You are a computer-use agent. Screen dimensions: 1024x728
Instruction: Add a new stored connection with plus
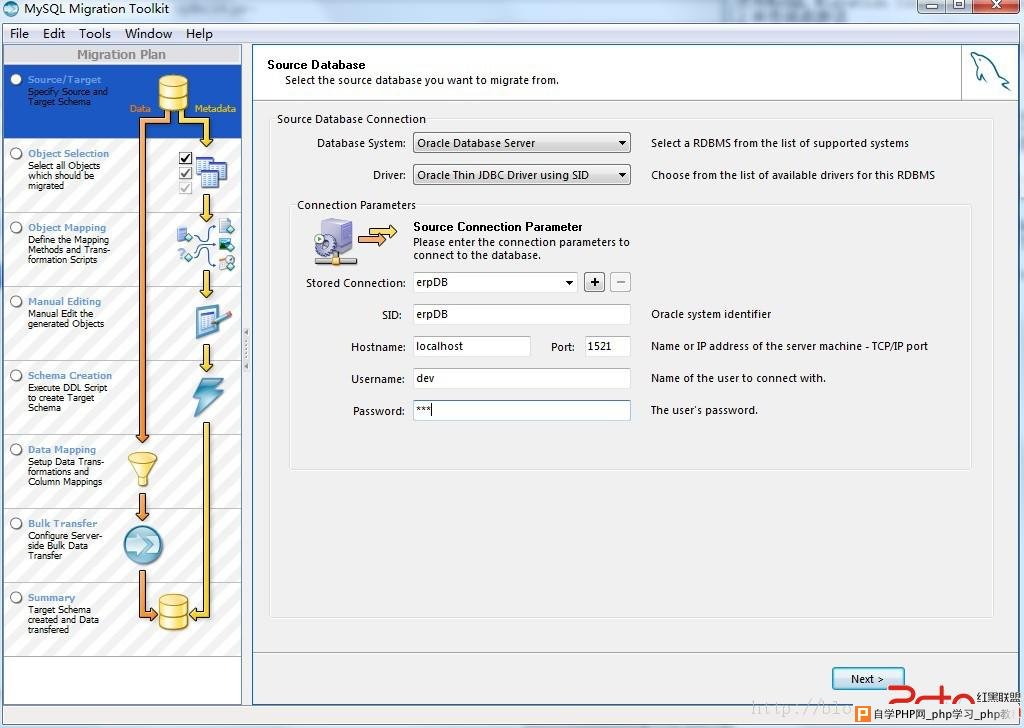point(594,282)
